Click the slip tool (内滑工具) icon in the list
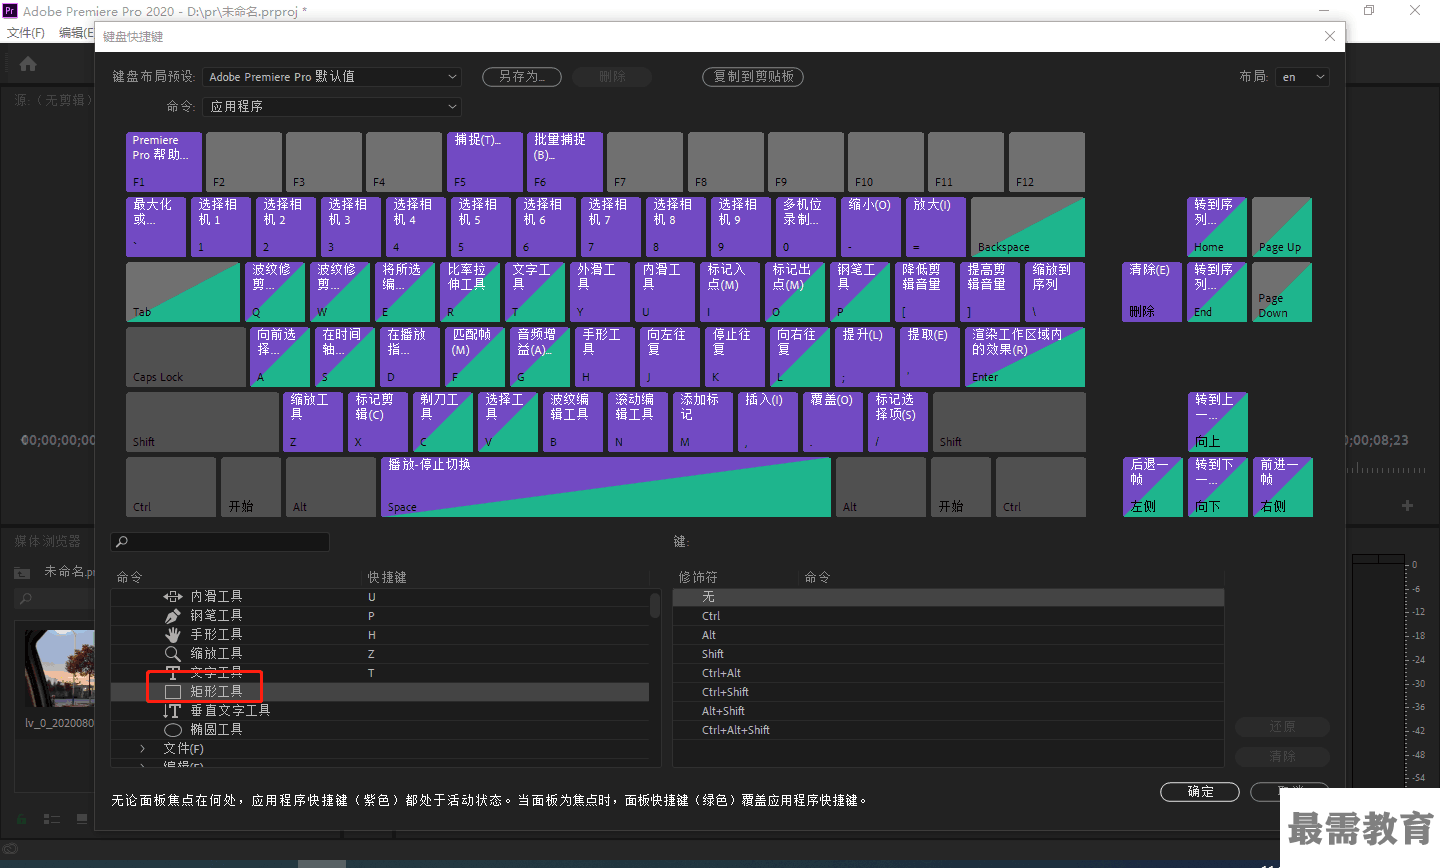The height and width of the screenshot is (868, 1440). pyautogui.click(x=173, y=596)
